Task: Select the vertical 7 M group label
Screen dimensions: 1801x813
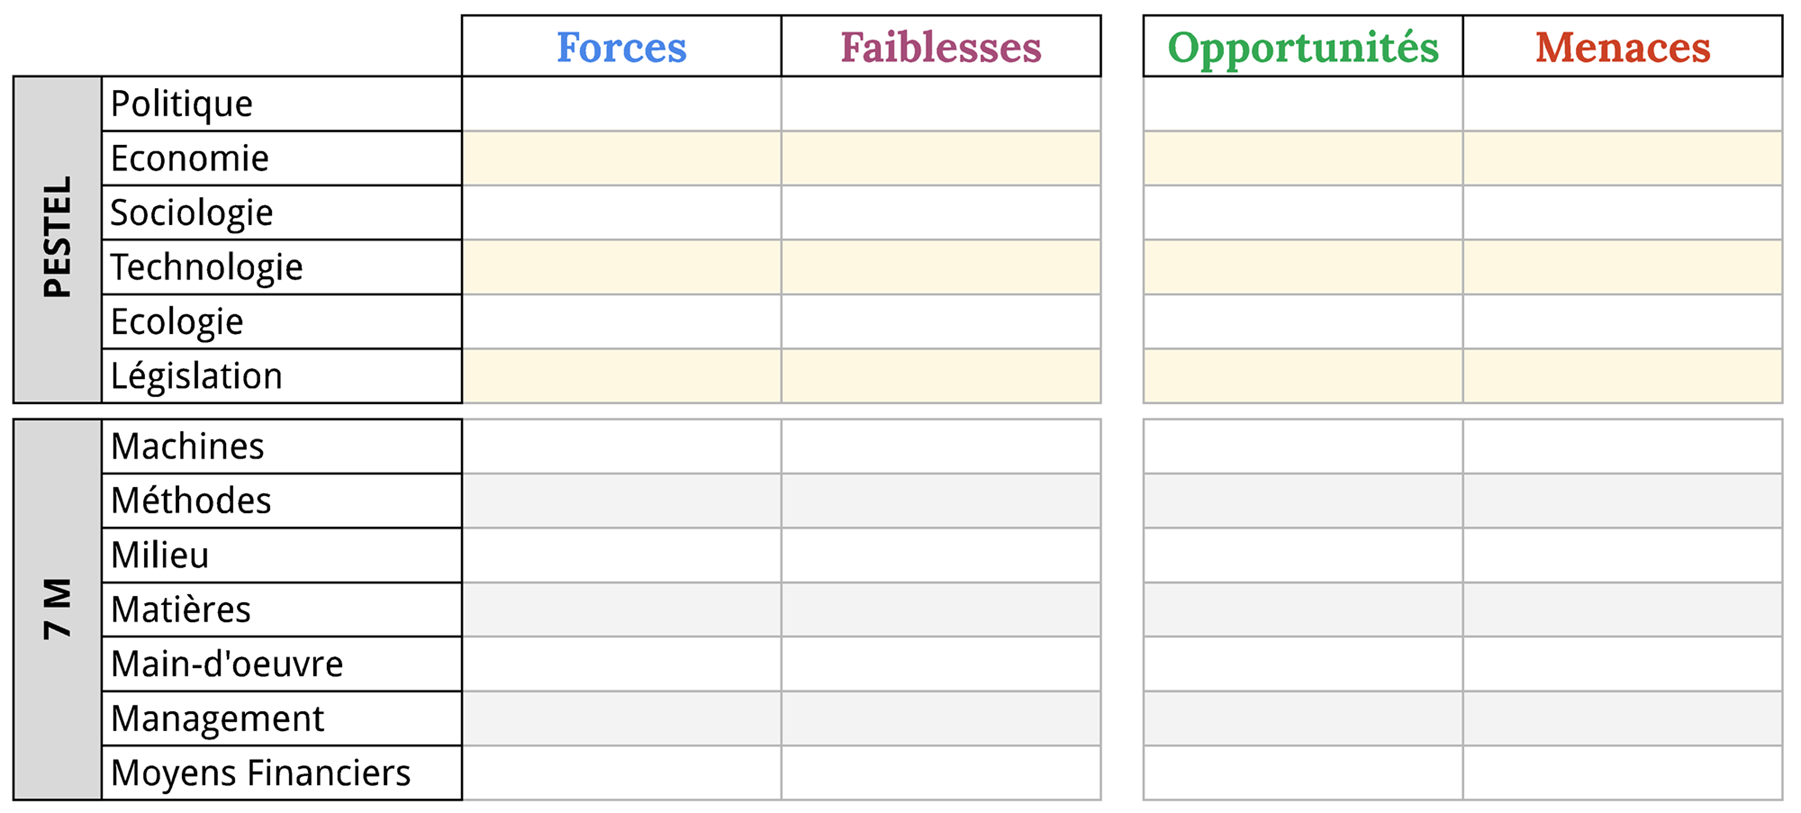Action: pos(58,608)
